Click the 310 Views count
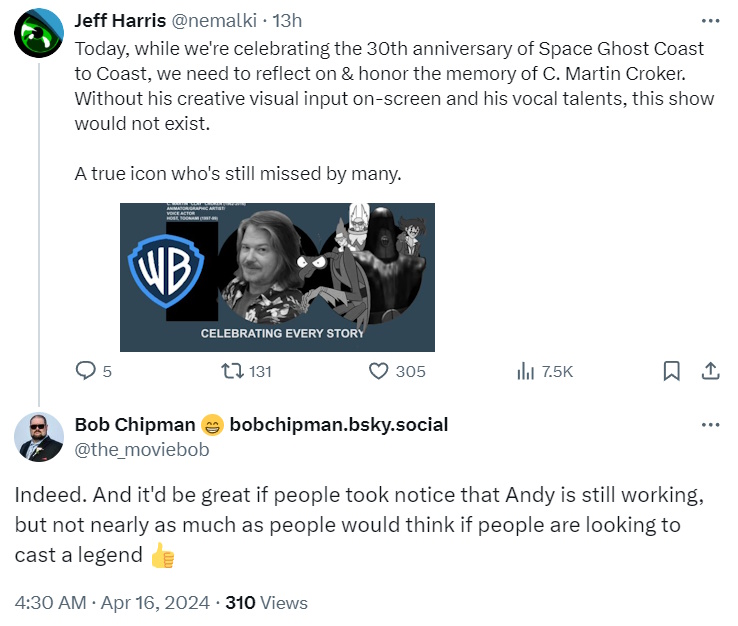 (266, 603)
